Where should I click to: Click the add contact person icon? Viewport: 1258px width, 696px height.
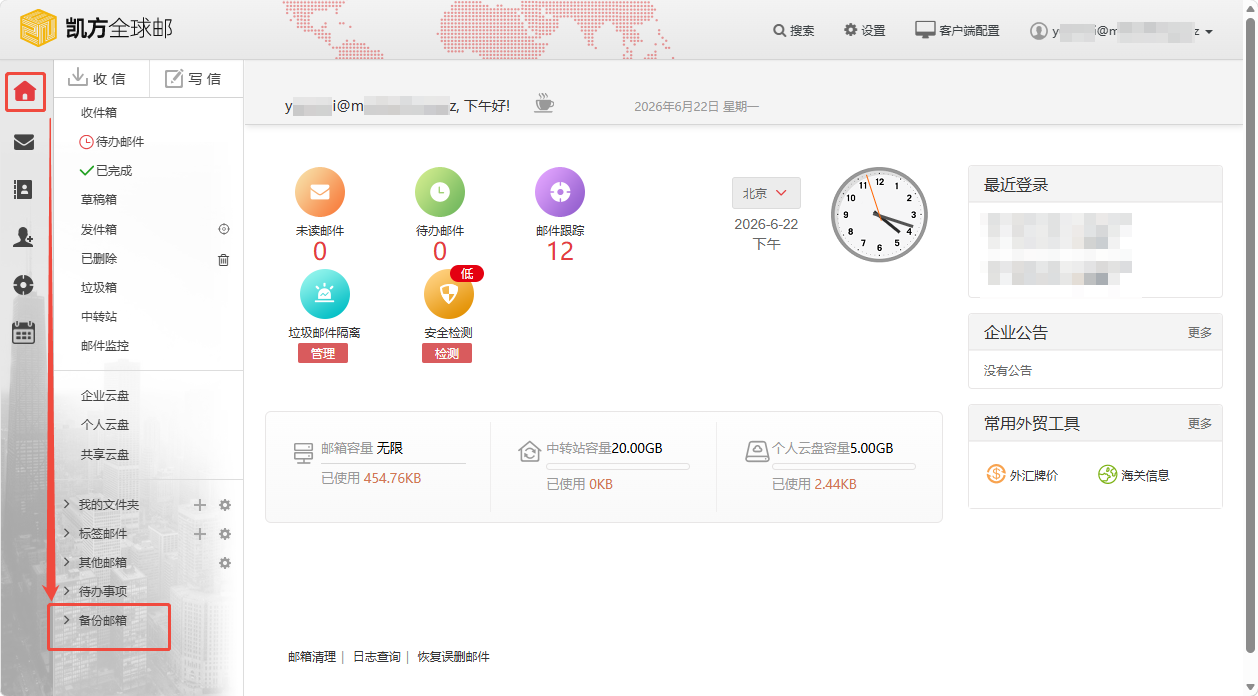click(24, 237)
